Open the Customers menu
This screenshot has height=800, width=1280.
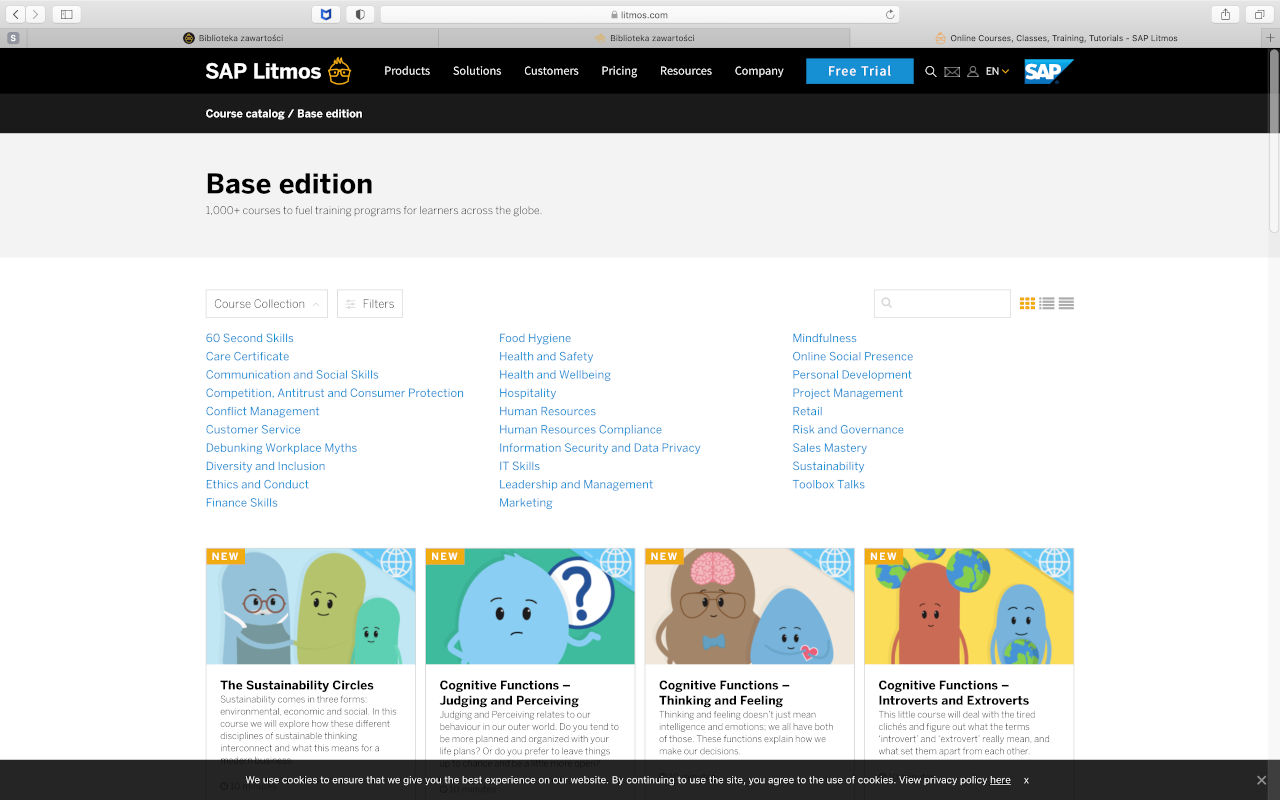coord(551,71)
